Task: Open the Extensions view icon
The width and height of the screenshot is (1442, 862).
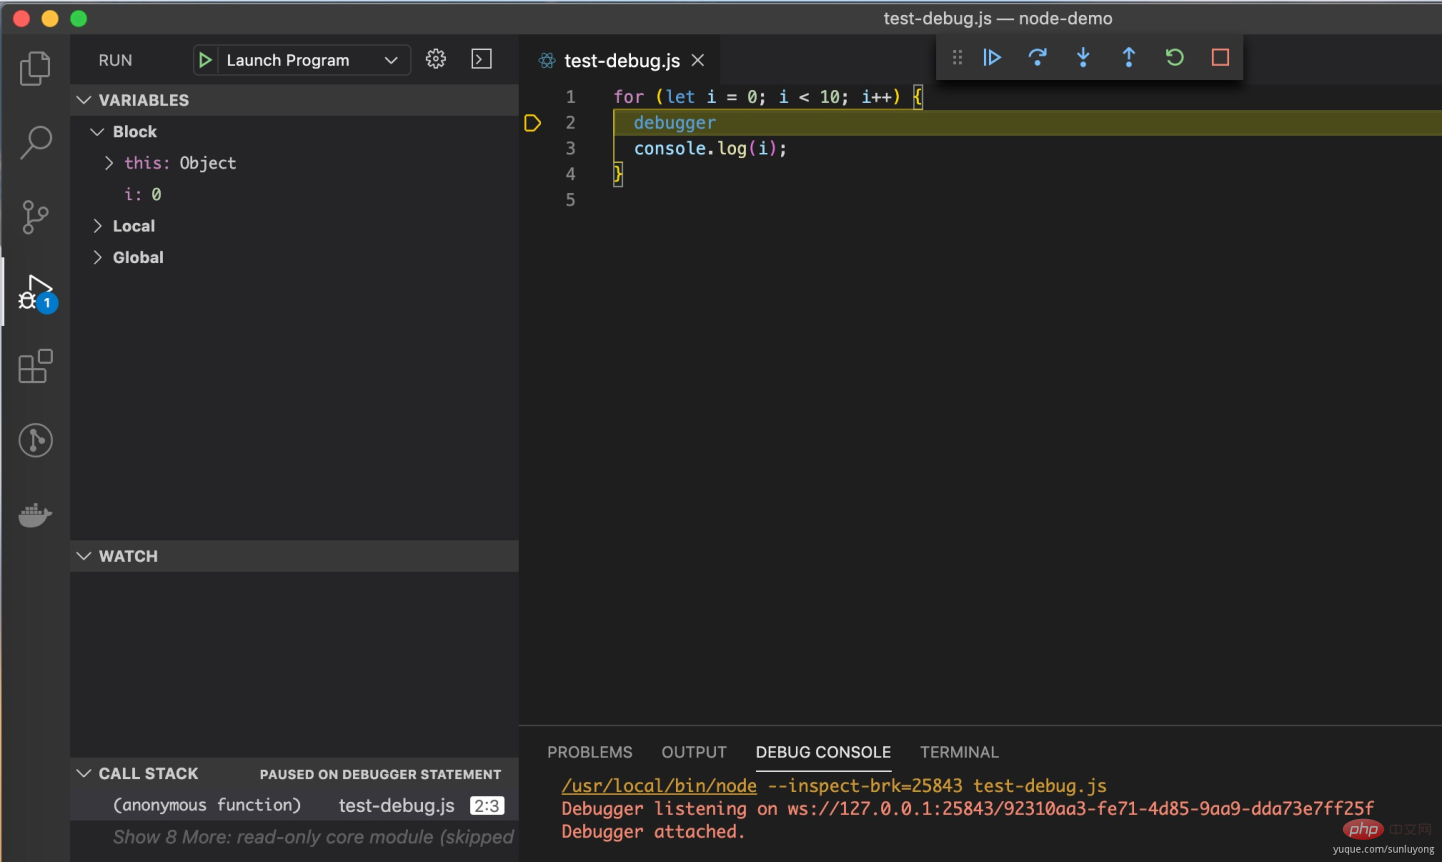Action: 35,366
